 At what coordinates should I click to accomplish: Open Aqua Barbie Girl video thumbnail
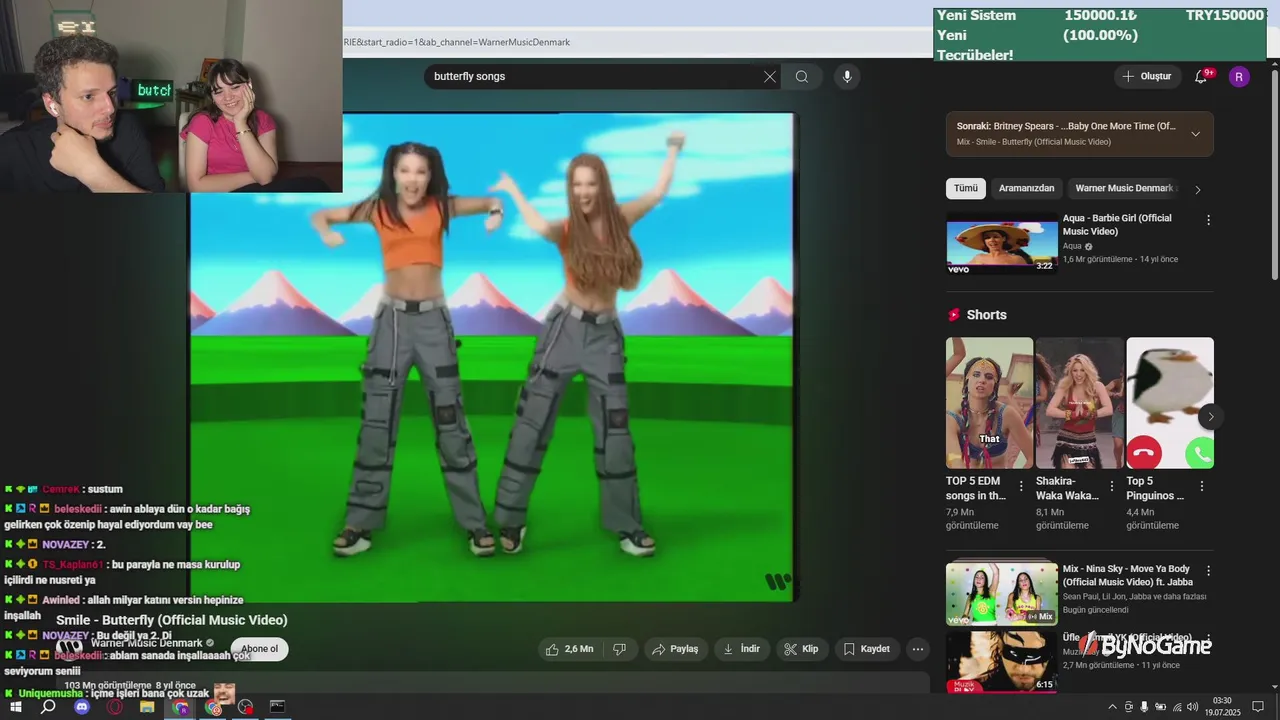coord(1001,243)
